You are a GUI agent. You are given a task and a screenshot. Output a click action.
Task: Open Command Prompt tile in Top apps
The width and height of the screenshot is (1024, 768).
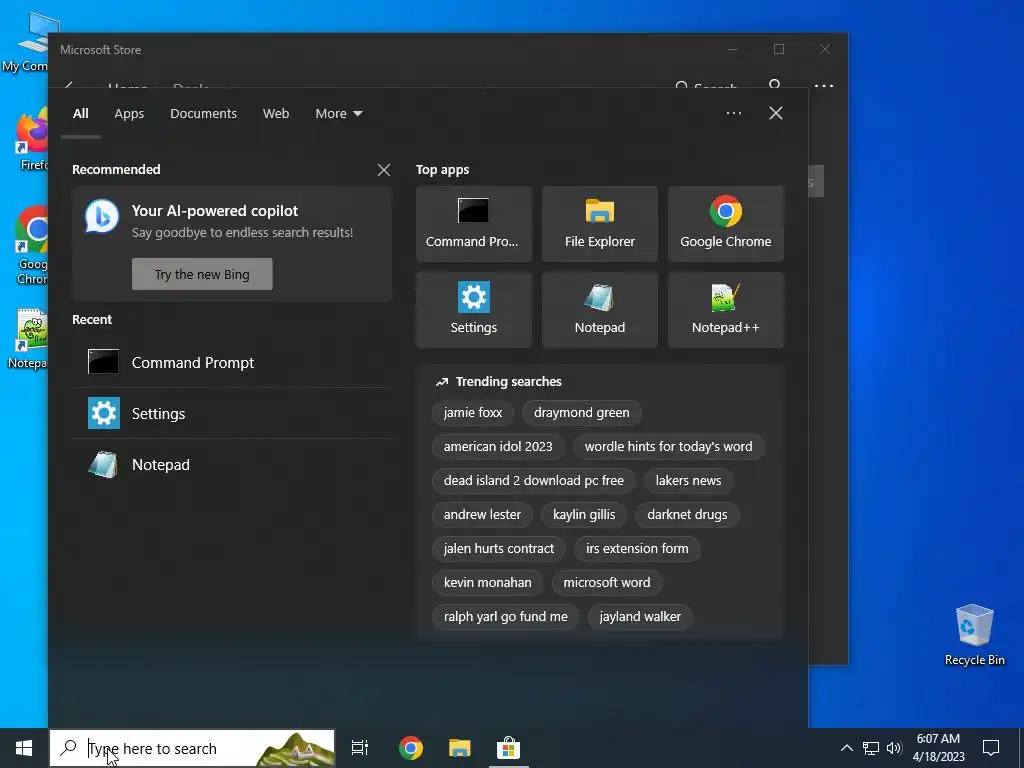point(473,224)
